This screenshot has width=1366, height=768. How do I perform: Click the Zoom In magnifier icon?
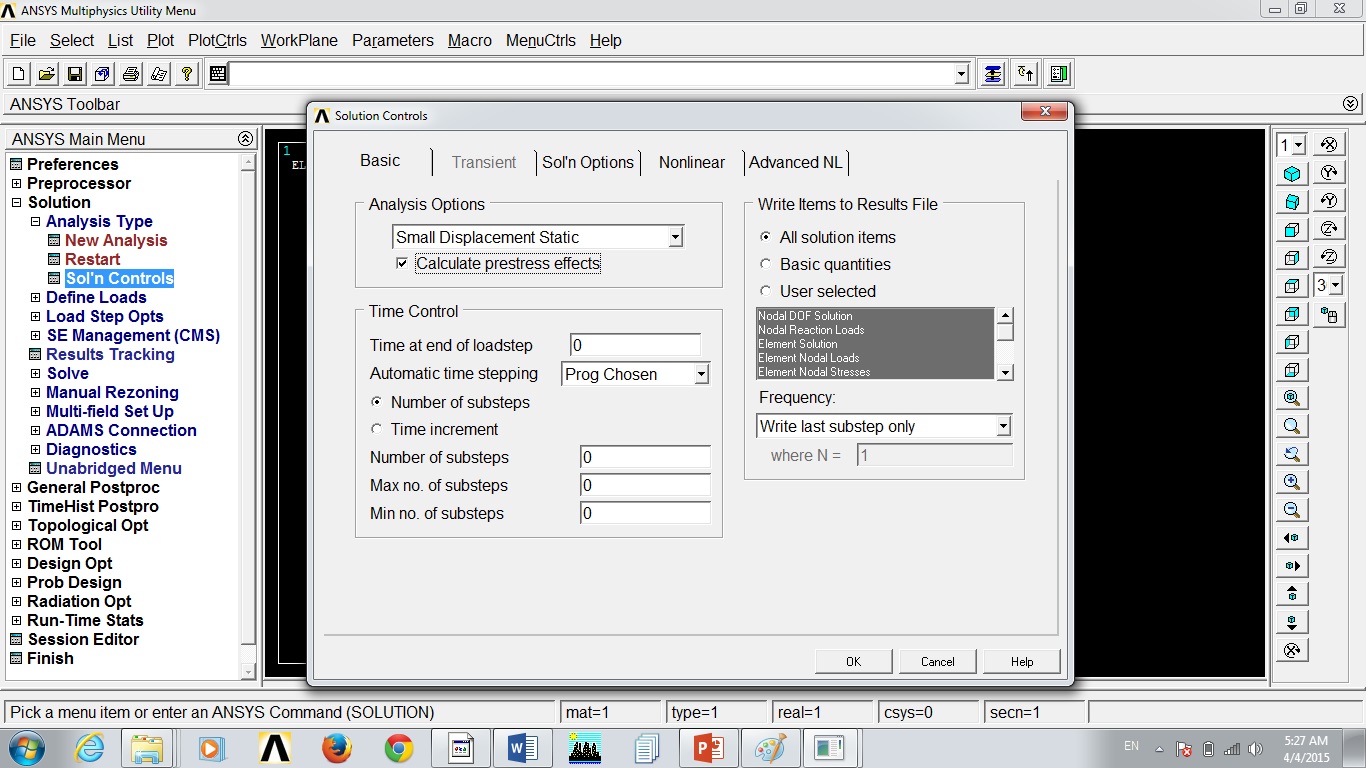pos(1292,482)
